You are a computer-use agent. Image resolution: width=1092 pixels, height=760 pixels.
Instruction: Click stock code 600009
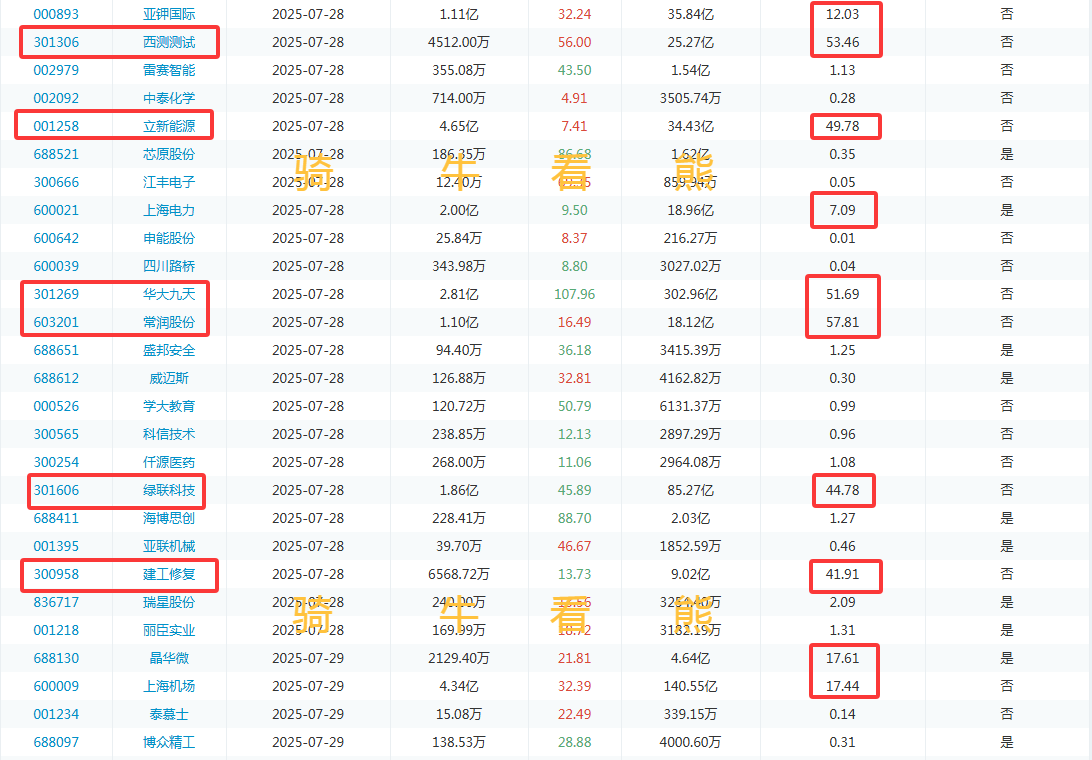pyautogui.click(x=56, y=686)
